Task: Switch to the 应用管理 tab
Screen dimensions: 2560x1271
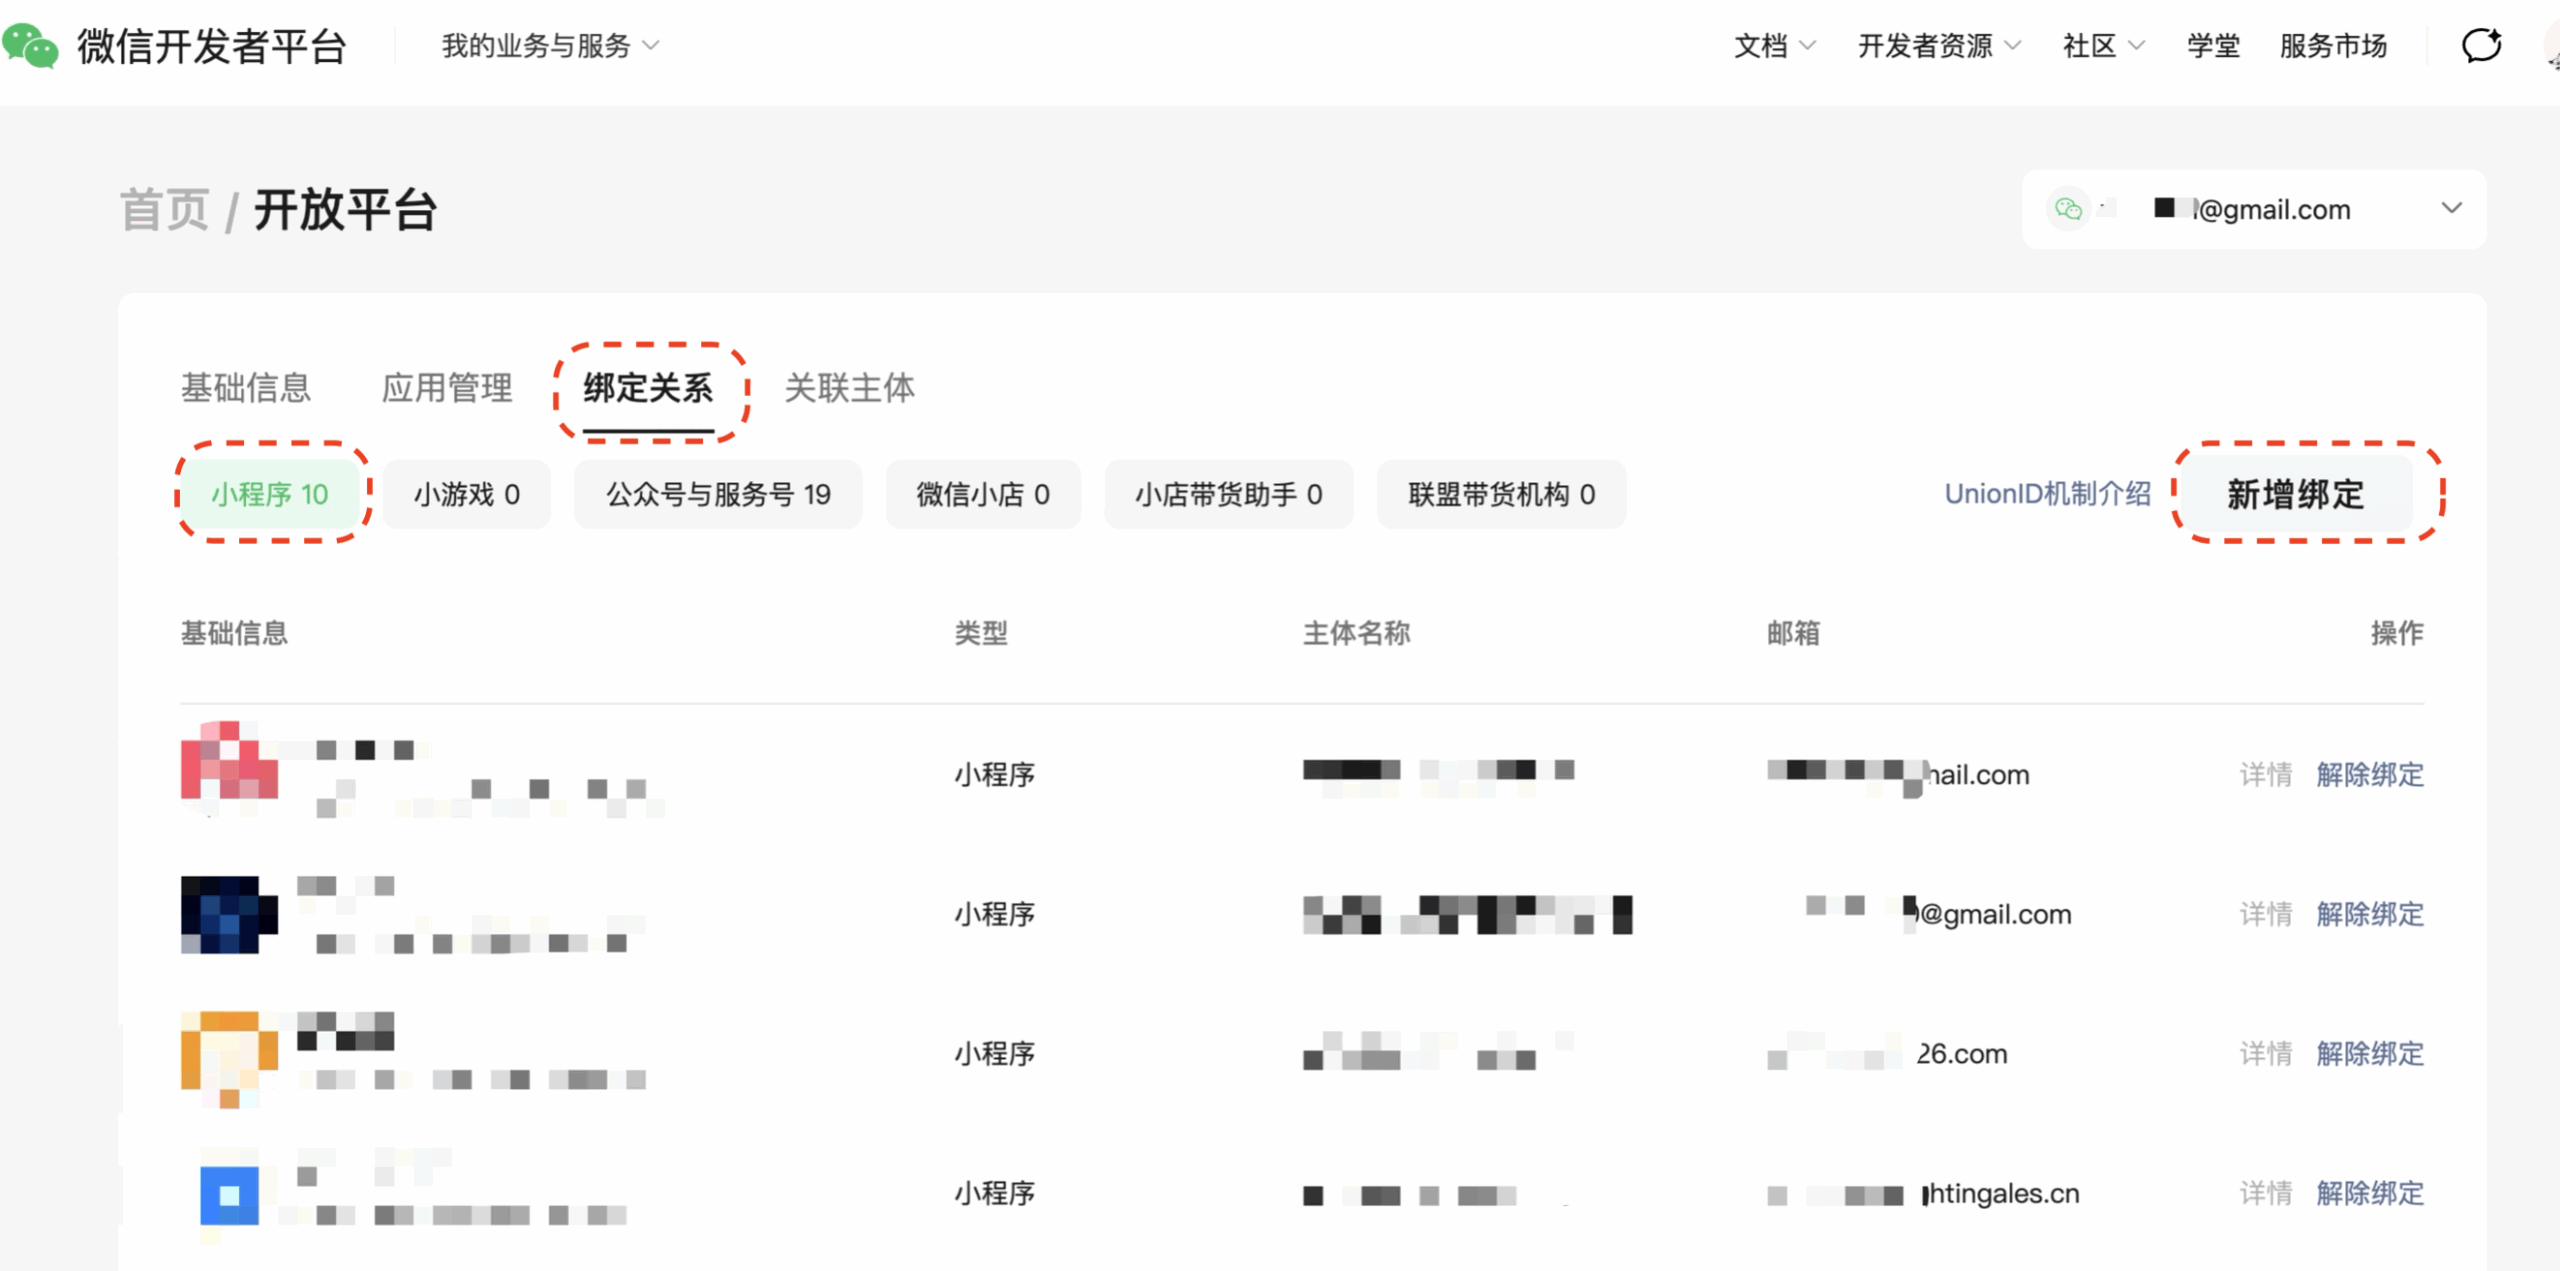Action: click(447, 388)
